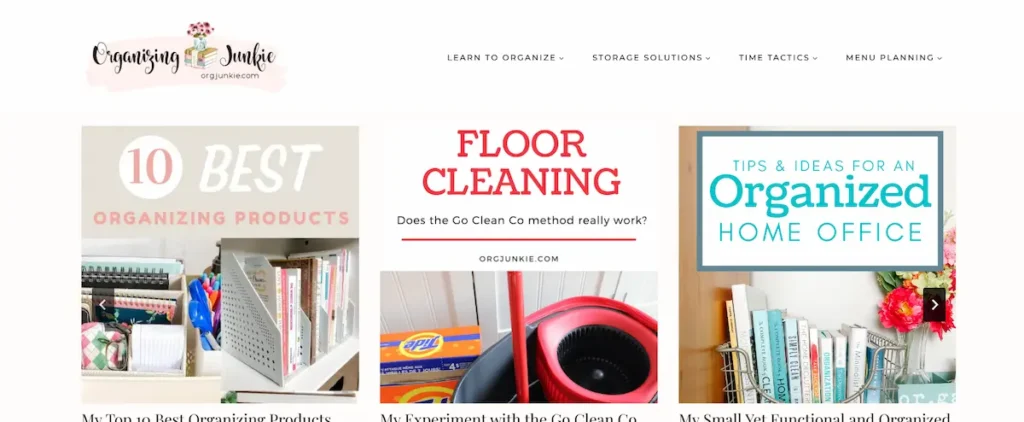Open My Top 10 Best Organizing Products link
The height and width of the screenshot is (422, 1024).
(x=206, y=417)
